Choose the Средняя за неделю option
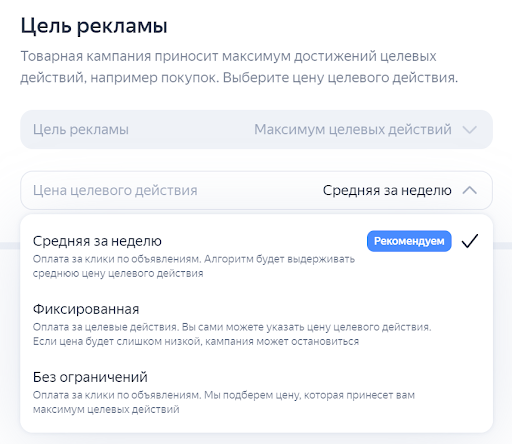Viewport: 512px width, 444px height. tap(256, 256)
